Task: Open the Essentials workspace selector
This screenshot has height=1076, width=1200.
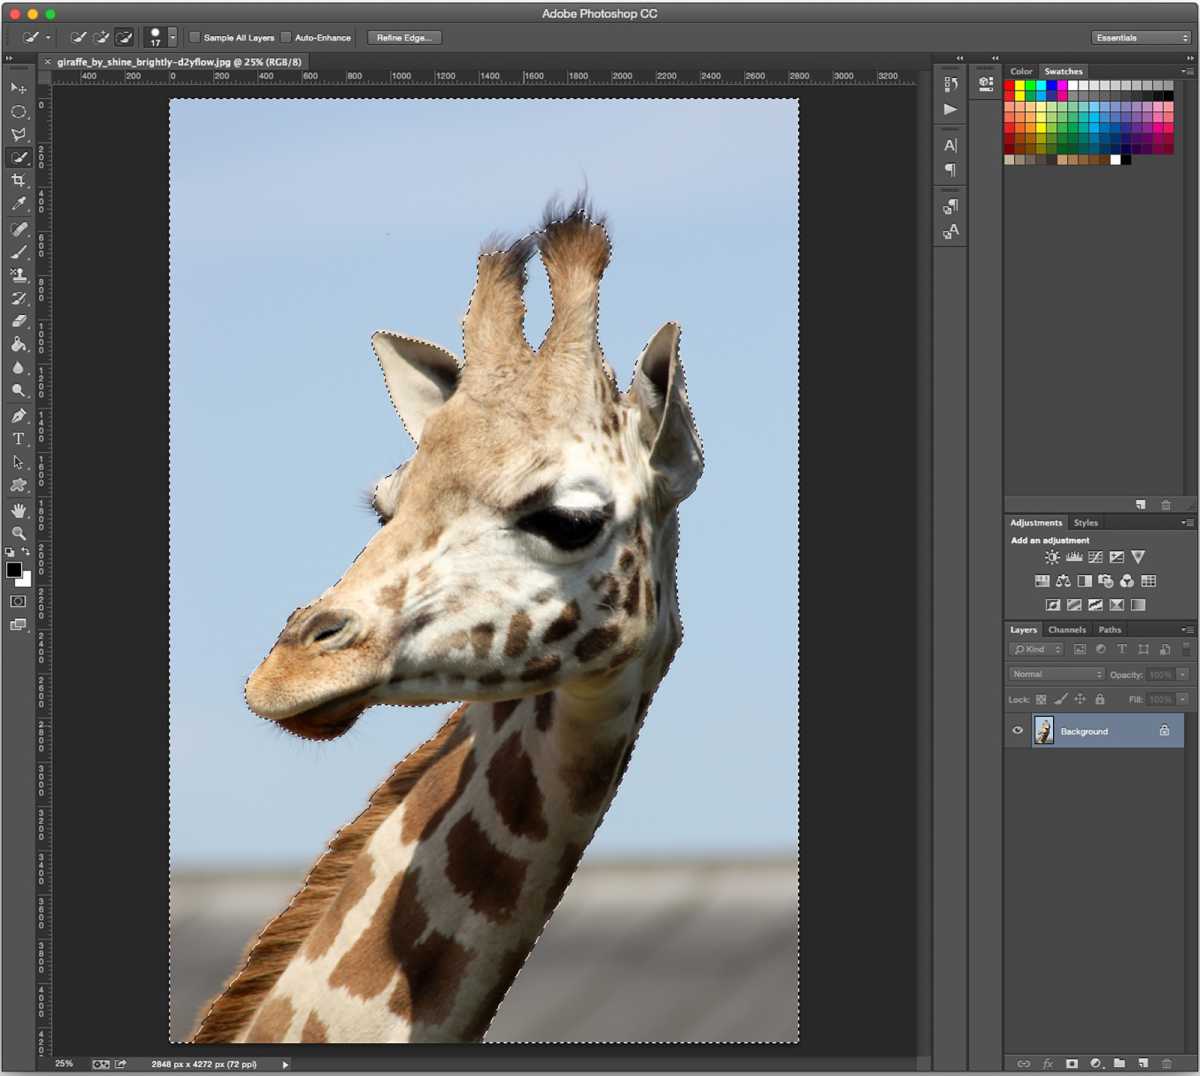Action: tap(1139, 36)
